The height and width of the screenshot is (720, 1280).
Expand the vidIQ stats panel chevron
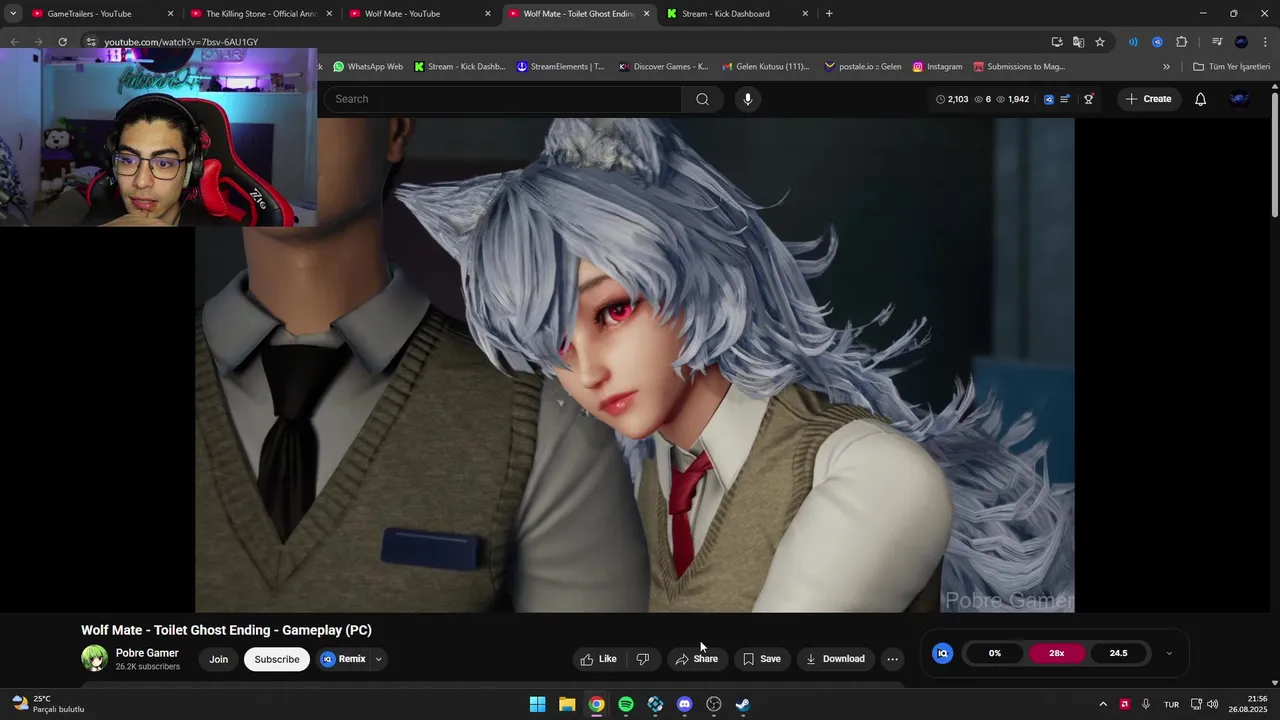coord(1169,653)
